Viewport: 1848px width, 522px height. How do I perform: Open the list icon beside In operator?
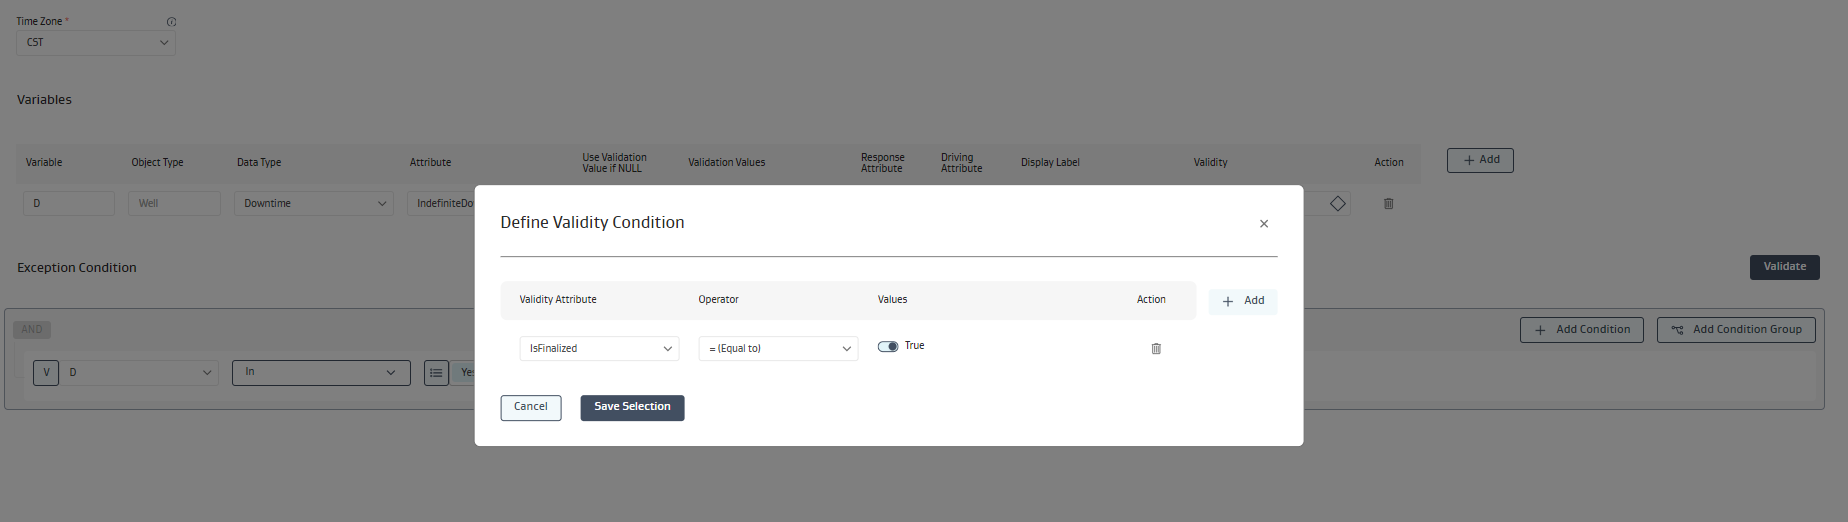tap(436, 373)
